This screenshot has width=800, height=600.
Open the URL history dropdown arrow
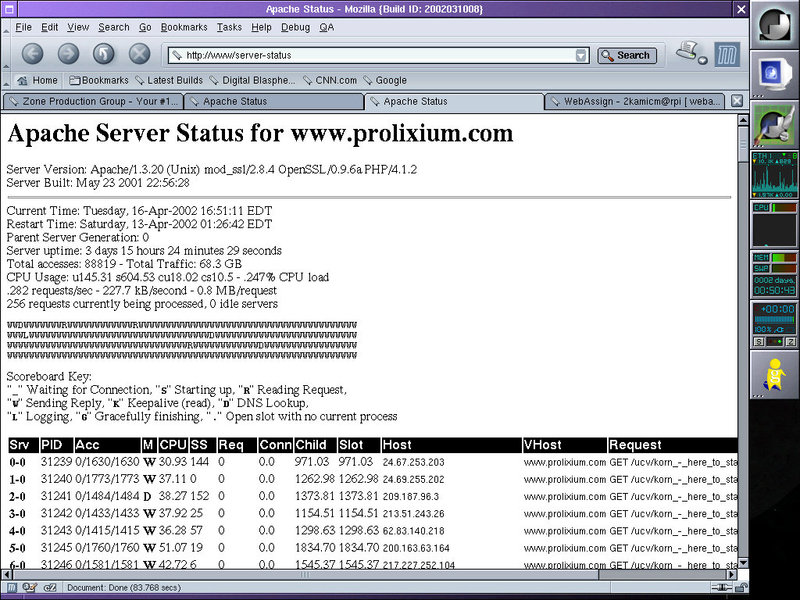pyautogui.click(x=581, y=55)
